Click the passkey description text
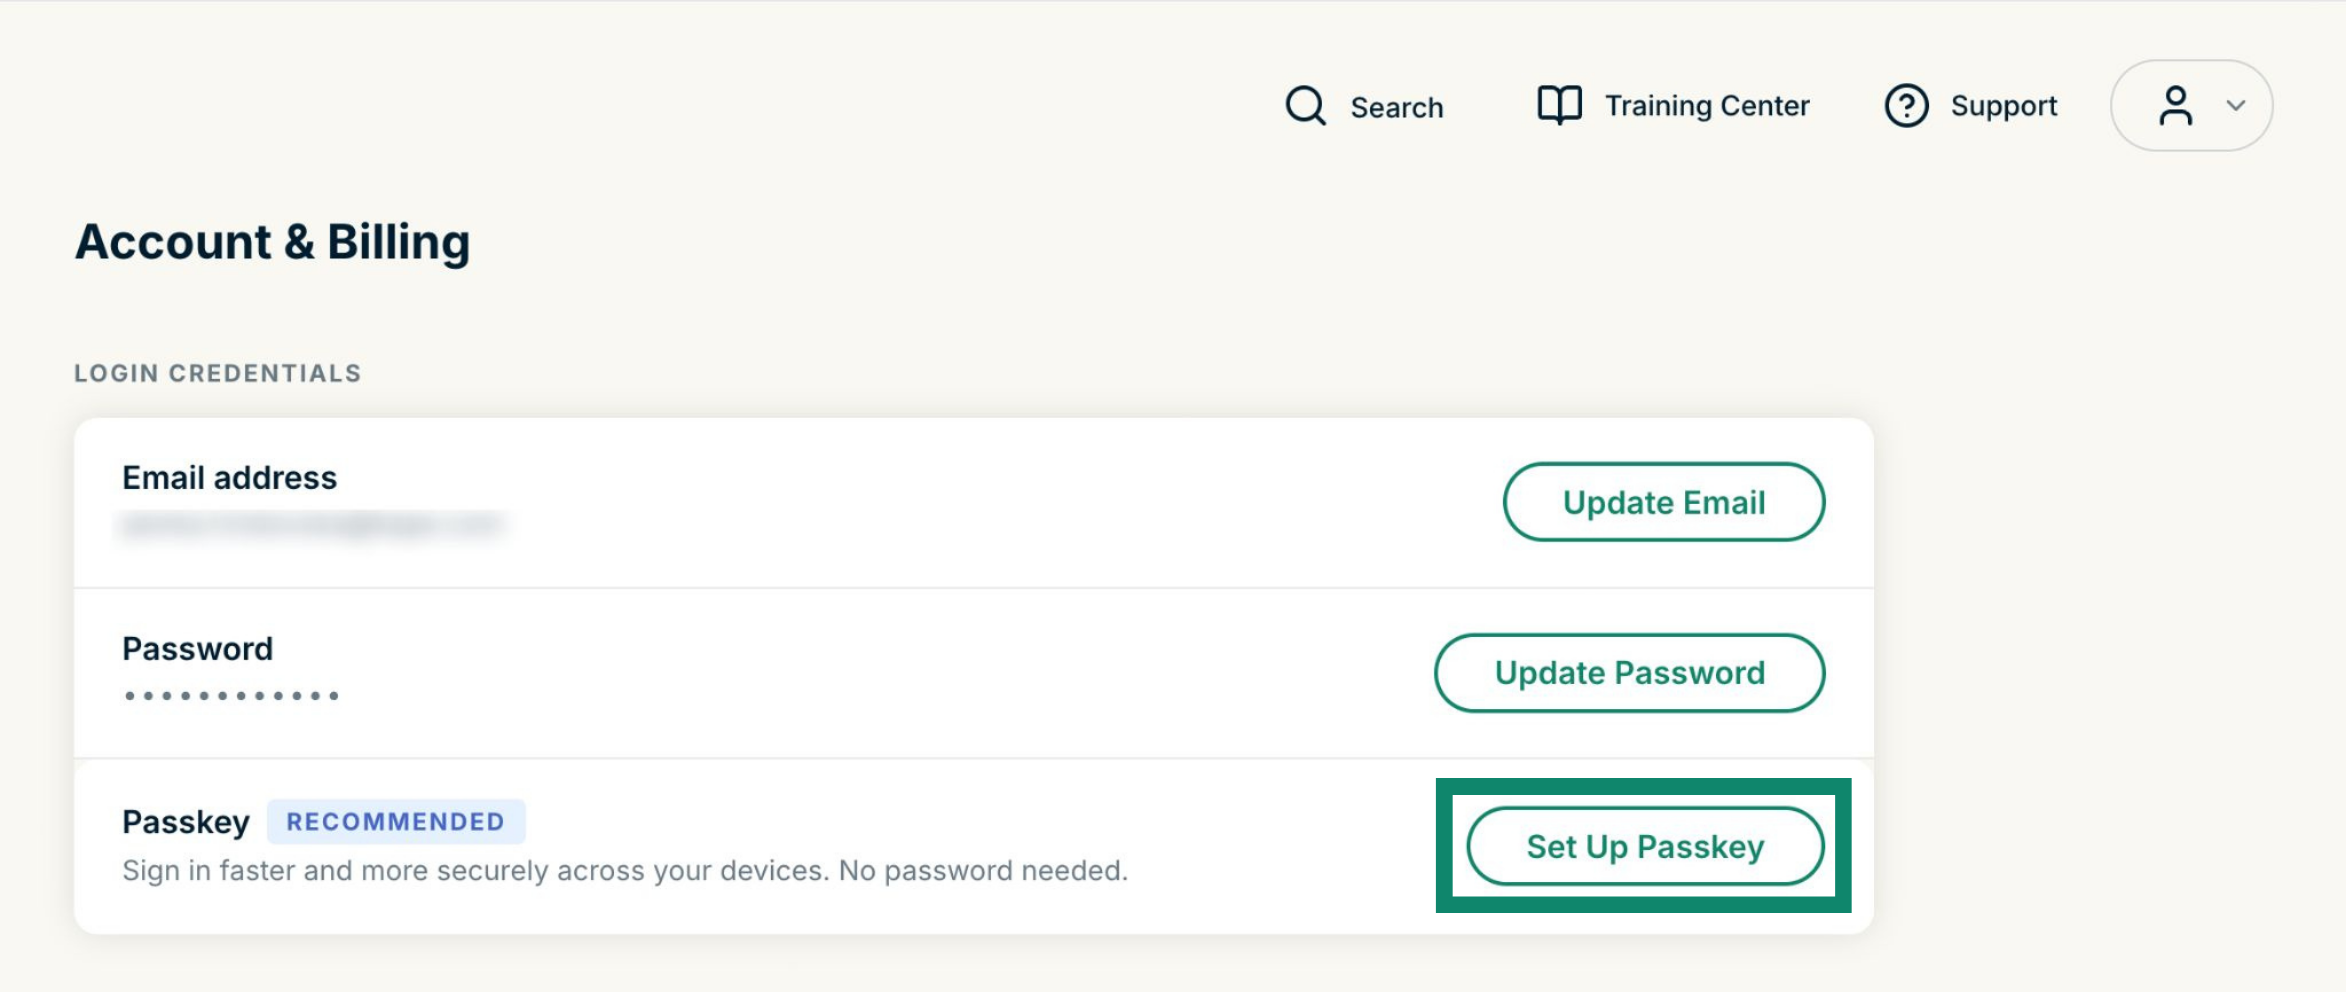The height and width of the screenshot is (992, 2346). [625, 871]
